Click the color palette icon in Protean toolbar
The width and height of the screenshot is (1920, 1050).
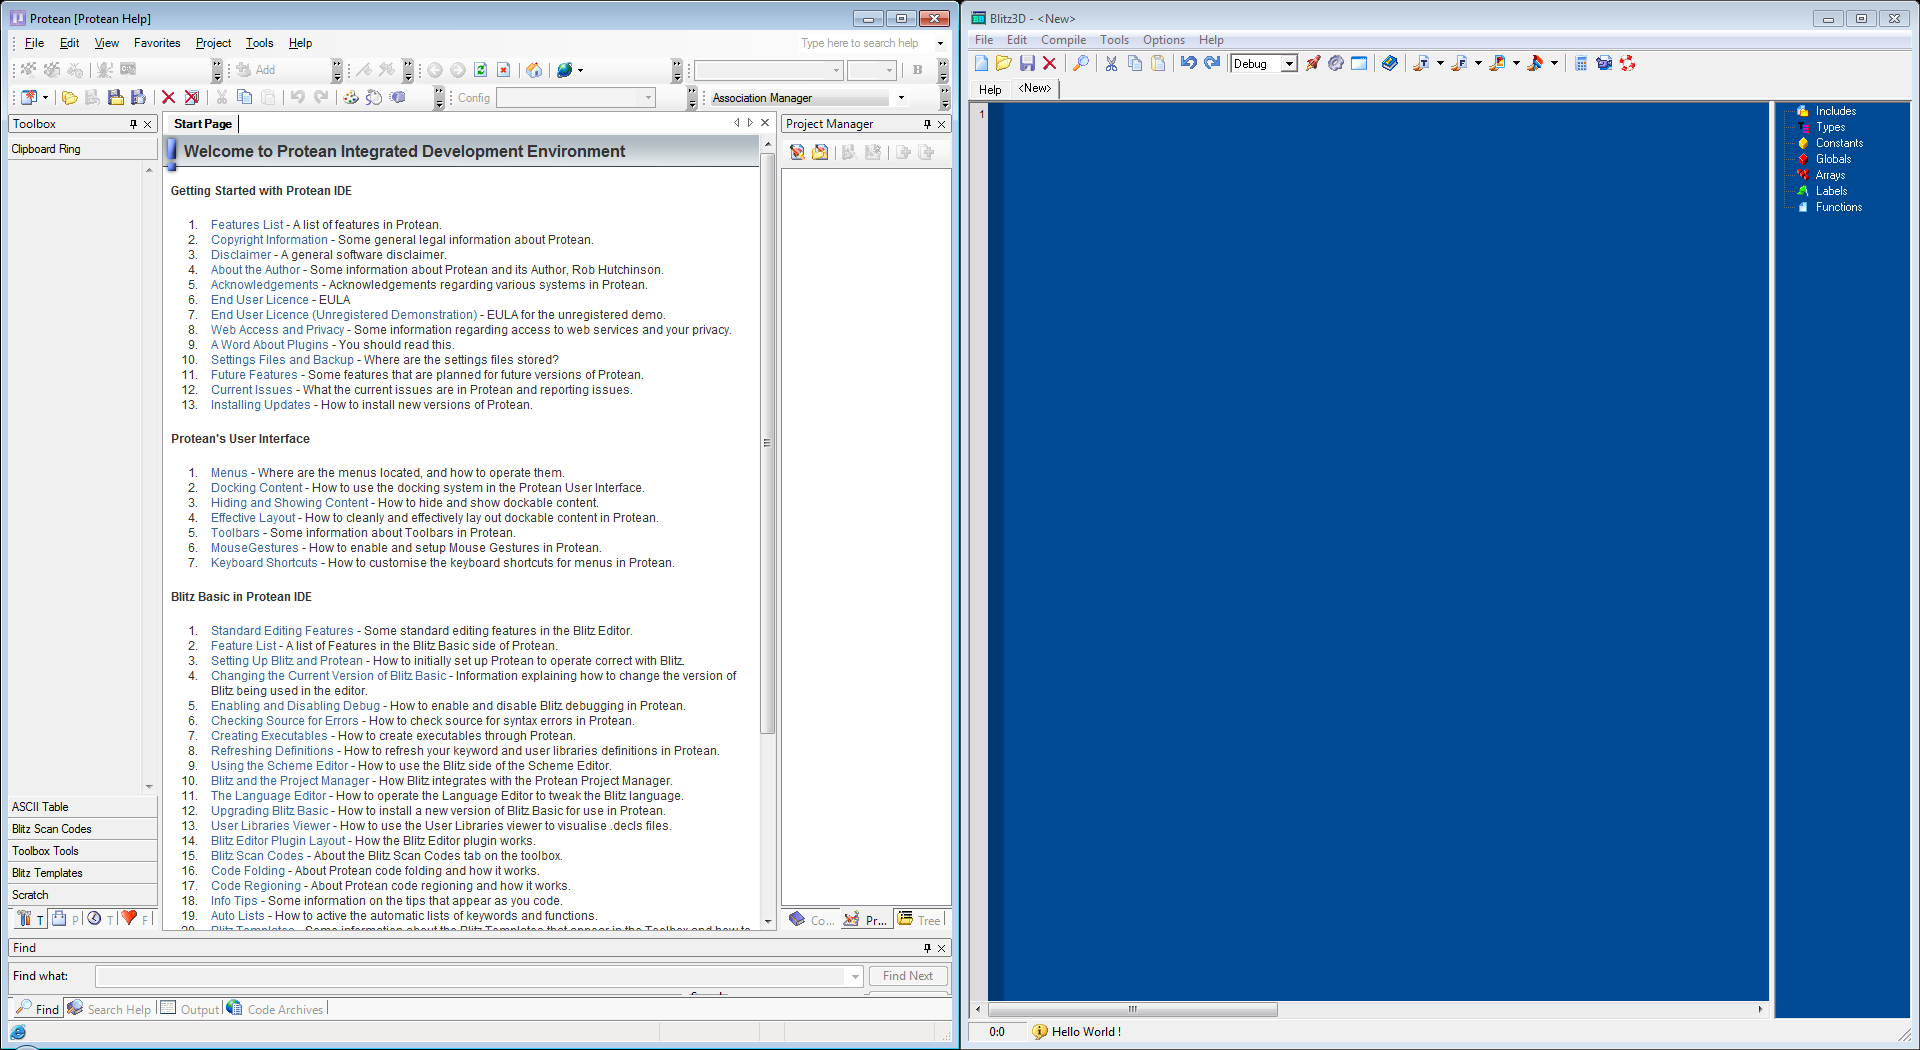(x=351, y=98)
